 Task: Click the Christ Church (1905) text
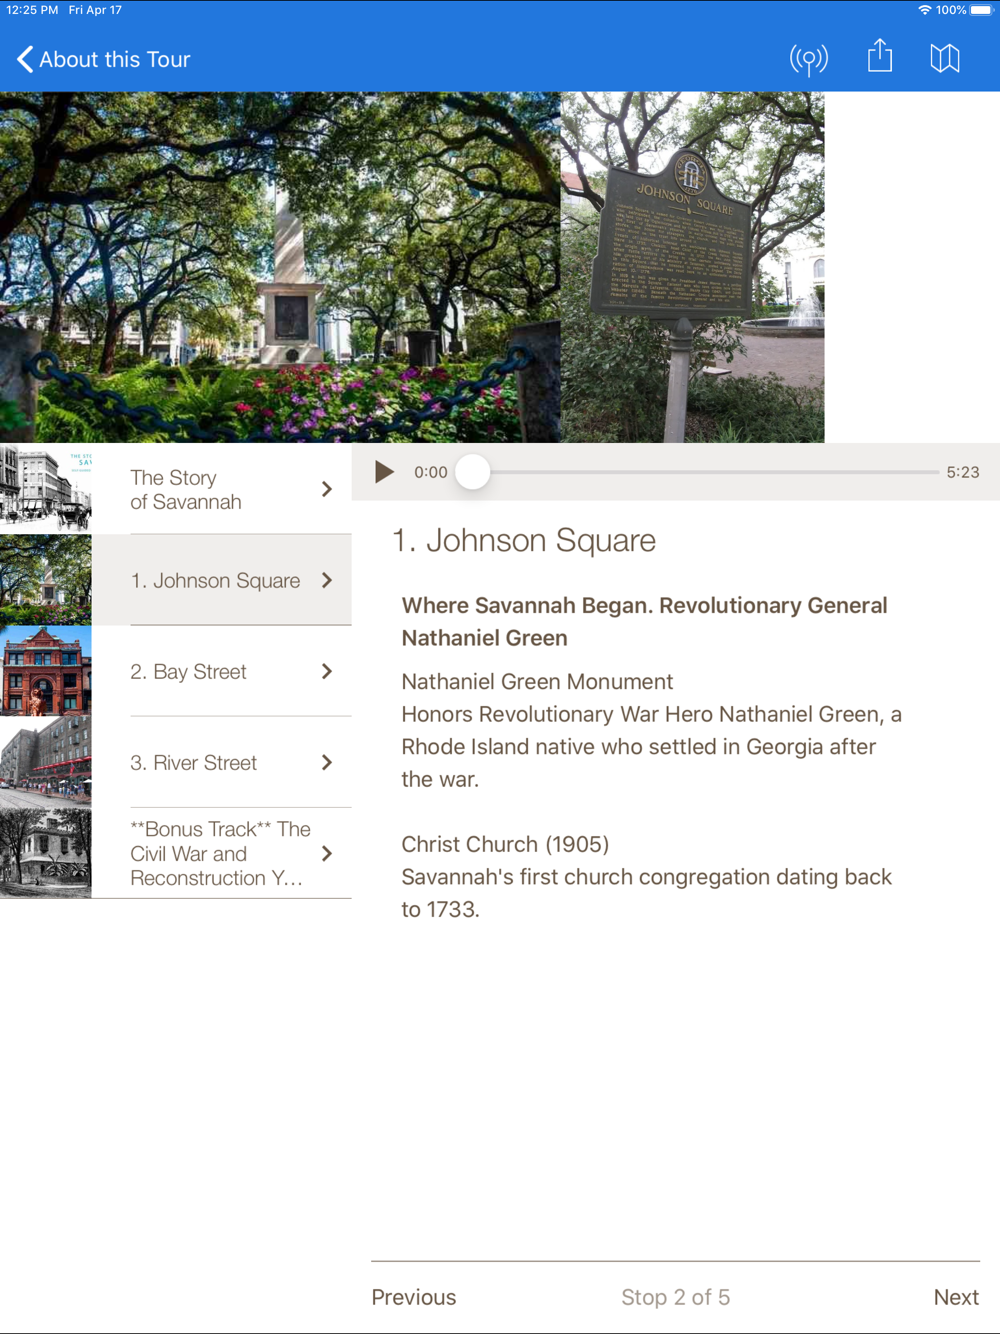click(505, 844)
